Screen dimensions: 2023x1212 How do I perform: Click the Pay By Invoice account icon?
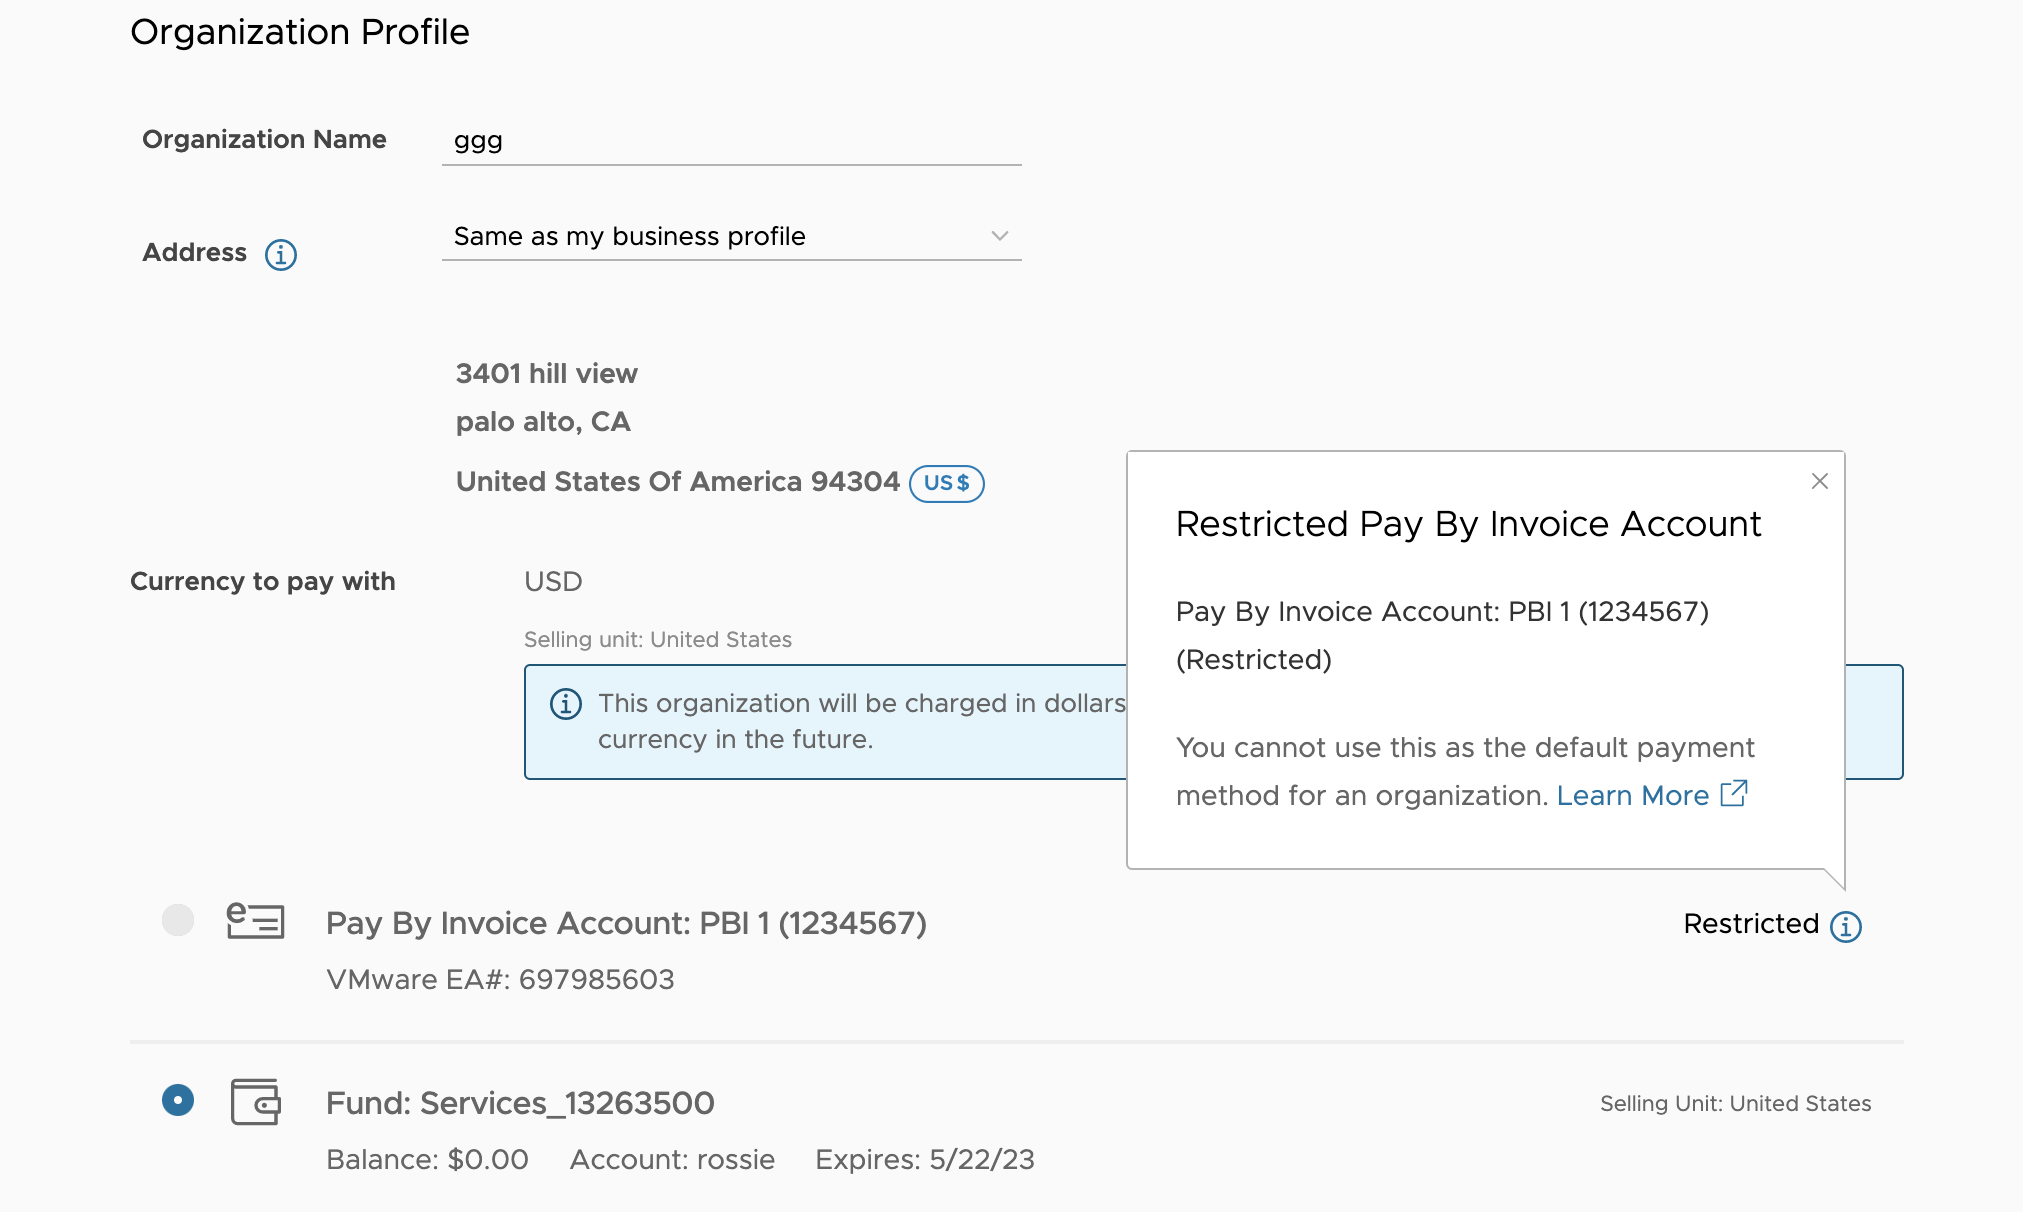[x=254, y=922]
